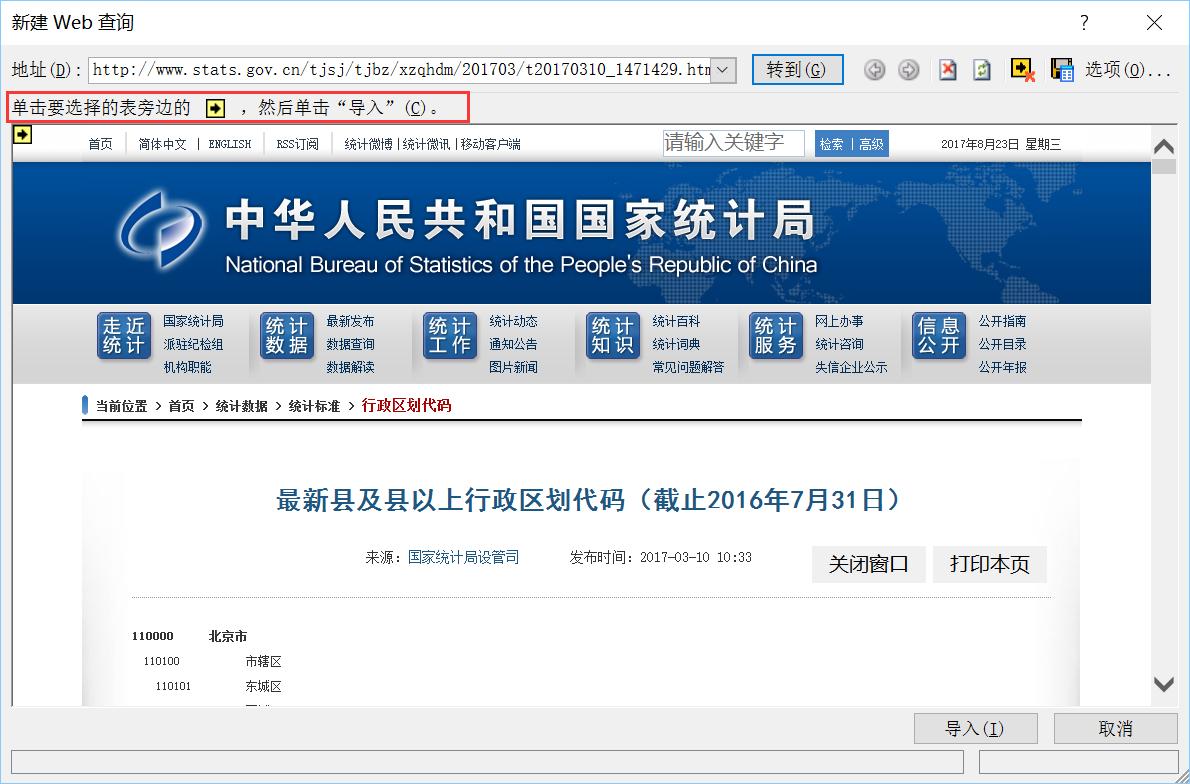Click the yellow table selection arrow marker
Viewport: 1190px width, 784px height.
(21, 133)
